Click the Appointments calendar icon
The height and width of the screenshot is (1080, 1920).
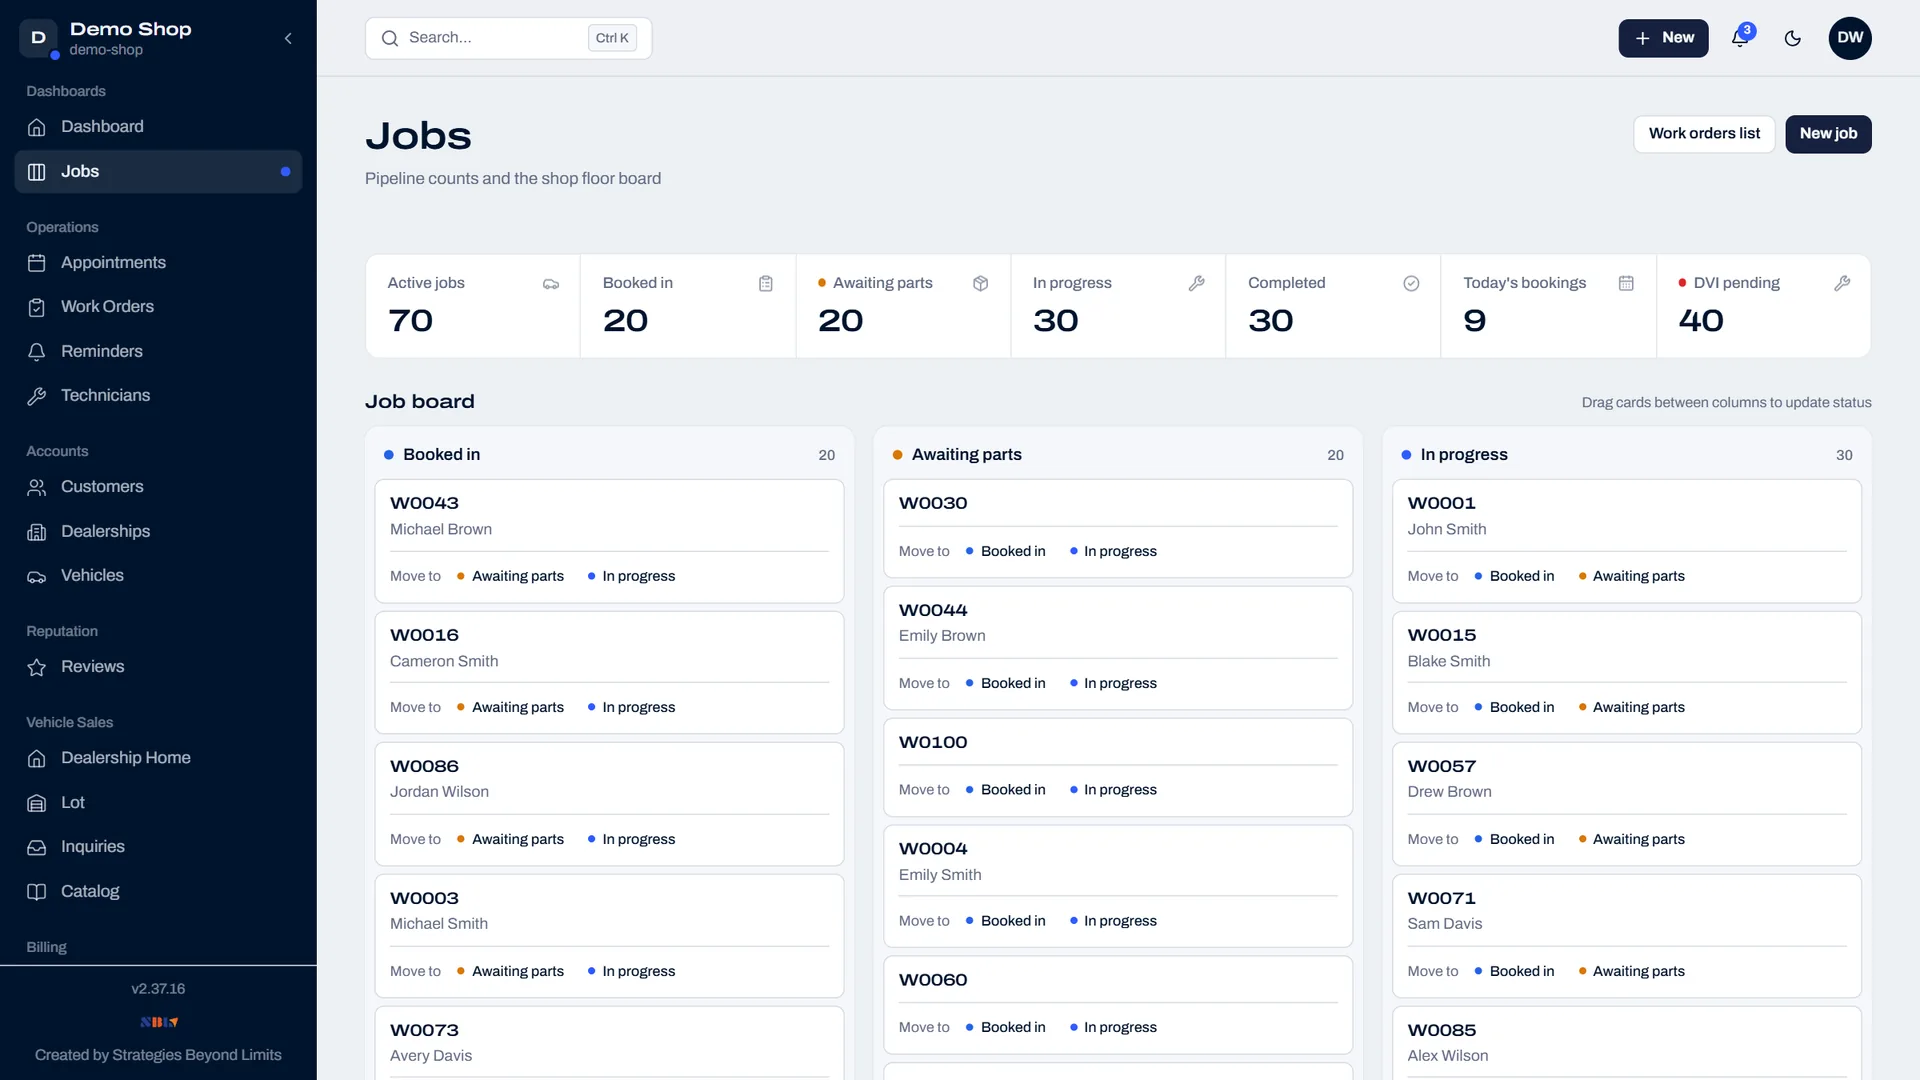(37, 263)
